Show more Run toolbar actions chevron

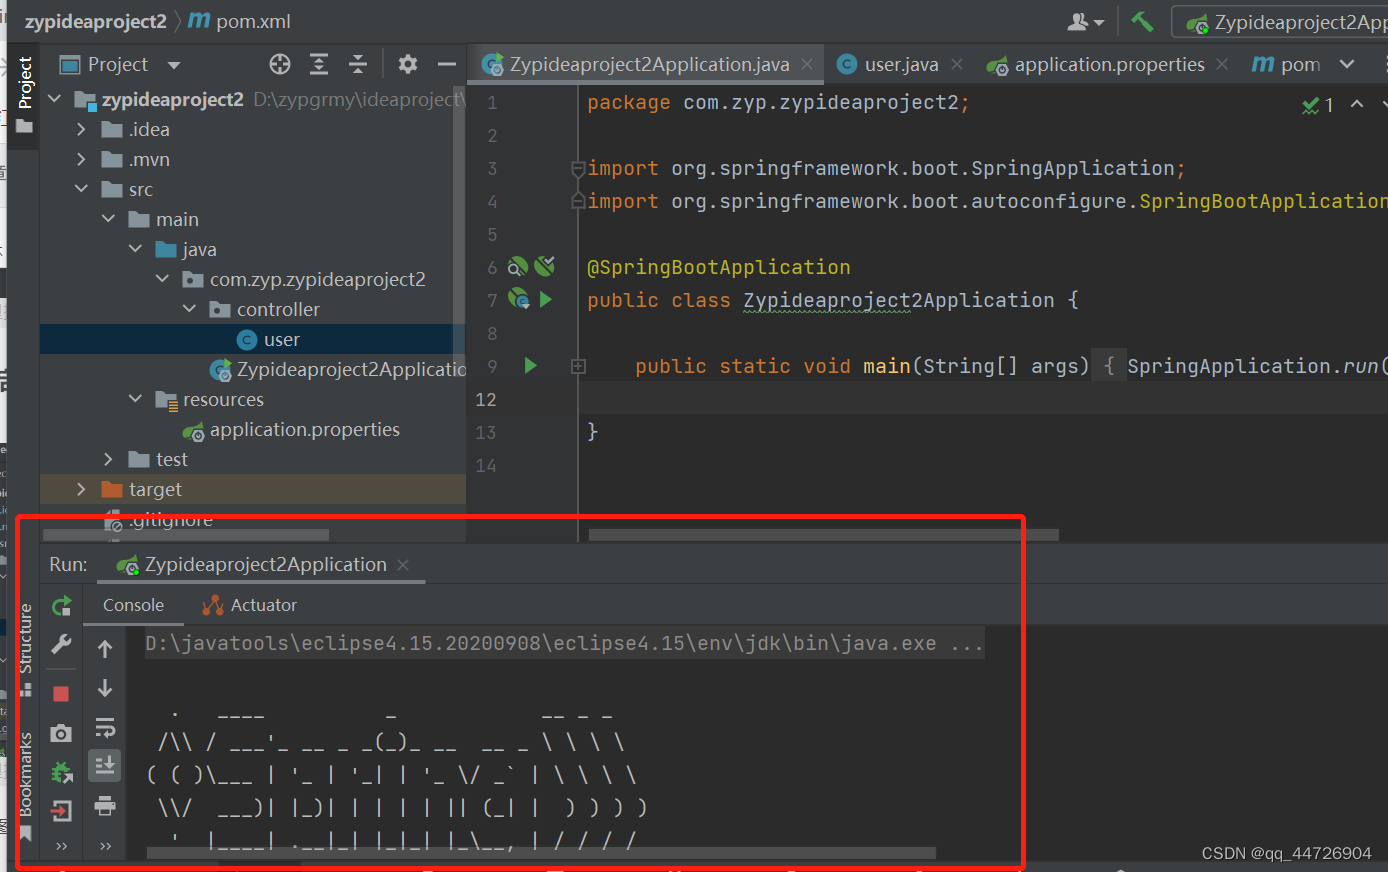[61, 847]
